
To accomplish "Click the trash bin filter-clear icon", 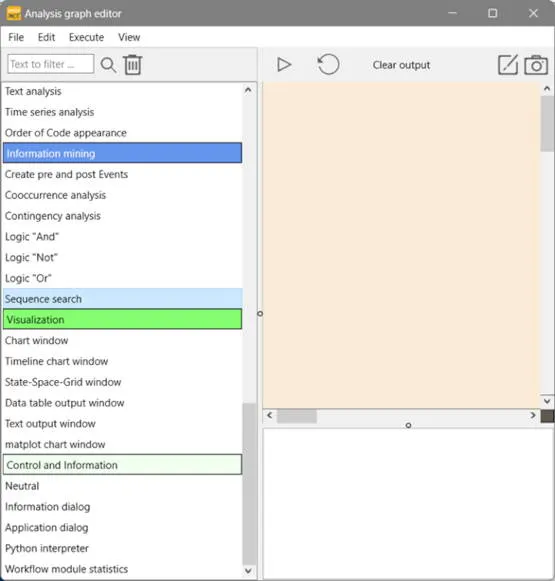I will pyautogui.click(x=133, y=64).
